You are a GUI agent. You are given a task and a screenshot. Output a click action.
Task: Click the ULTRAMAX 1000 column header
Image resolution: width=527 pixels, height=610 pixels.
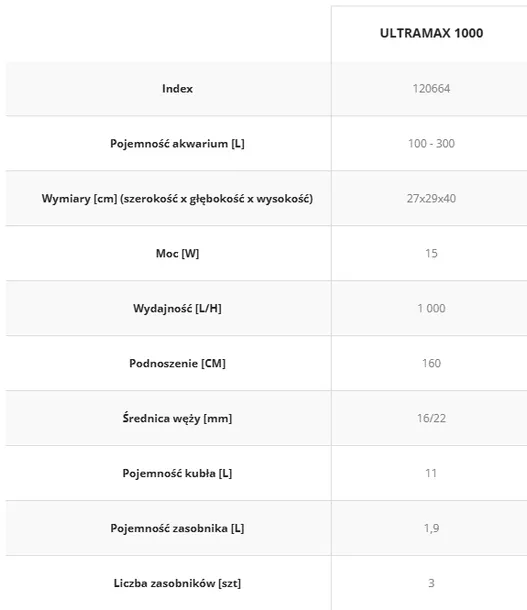[431, 33]
